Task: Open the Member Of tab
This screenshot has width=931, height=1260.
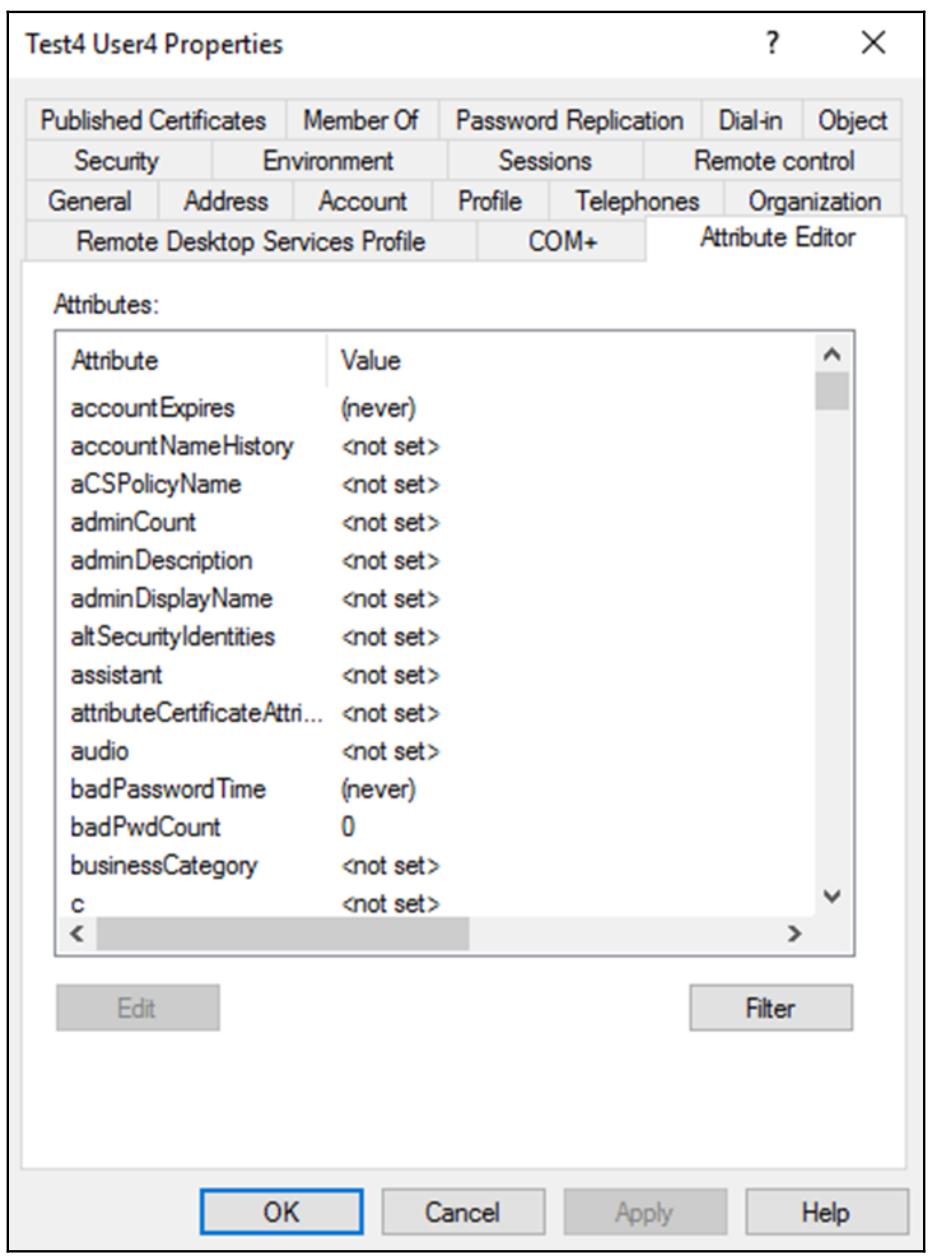Action: click(361, 120)
